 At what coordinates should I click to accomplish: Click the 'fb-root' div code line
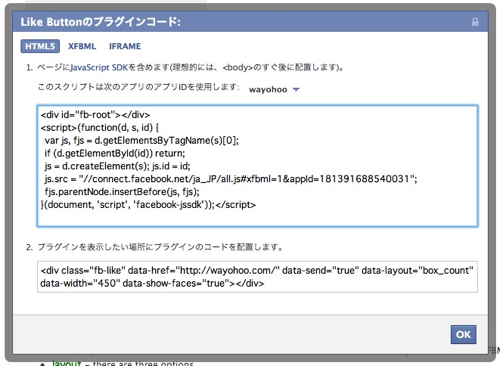[95, 115]
